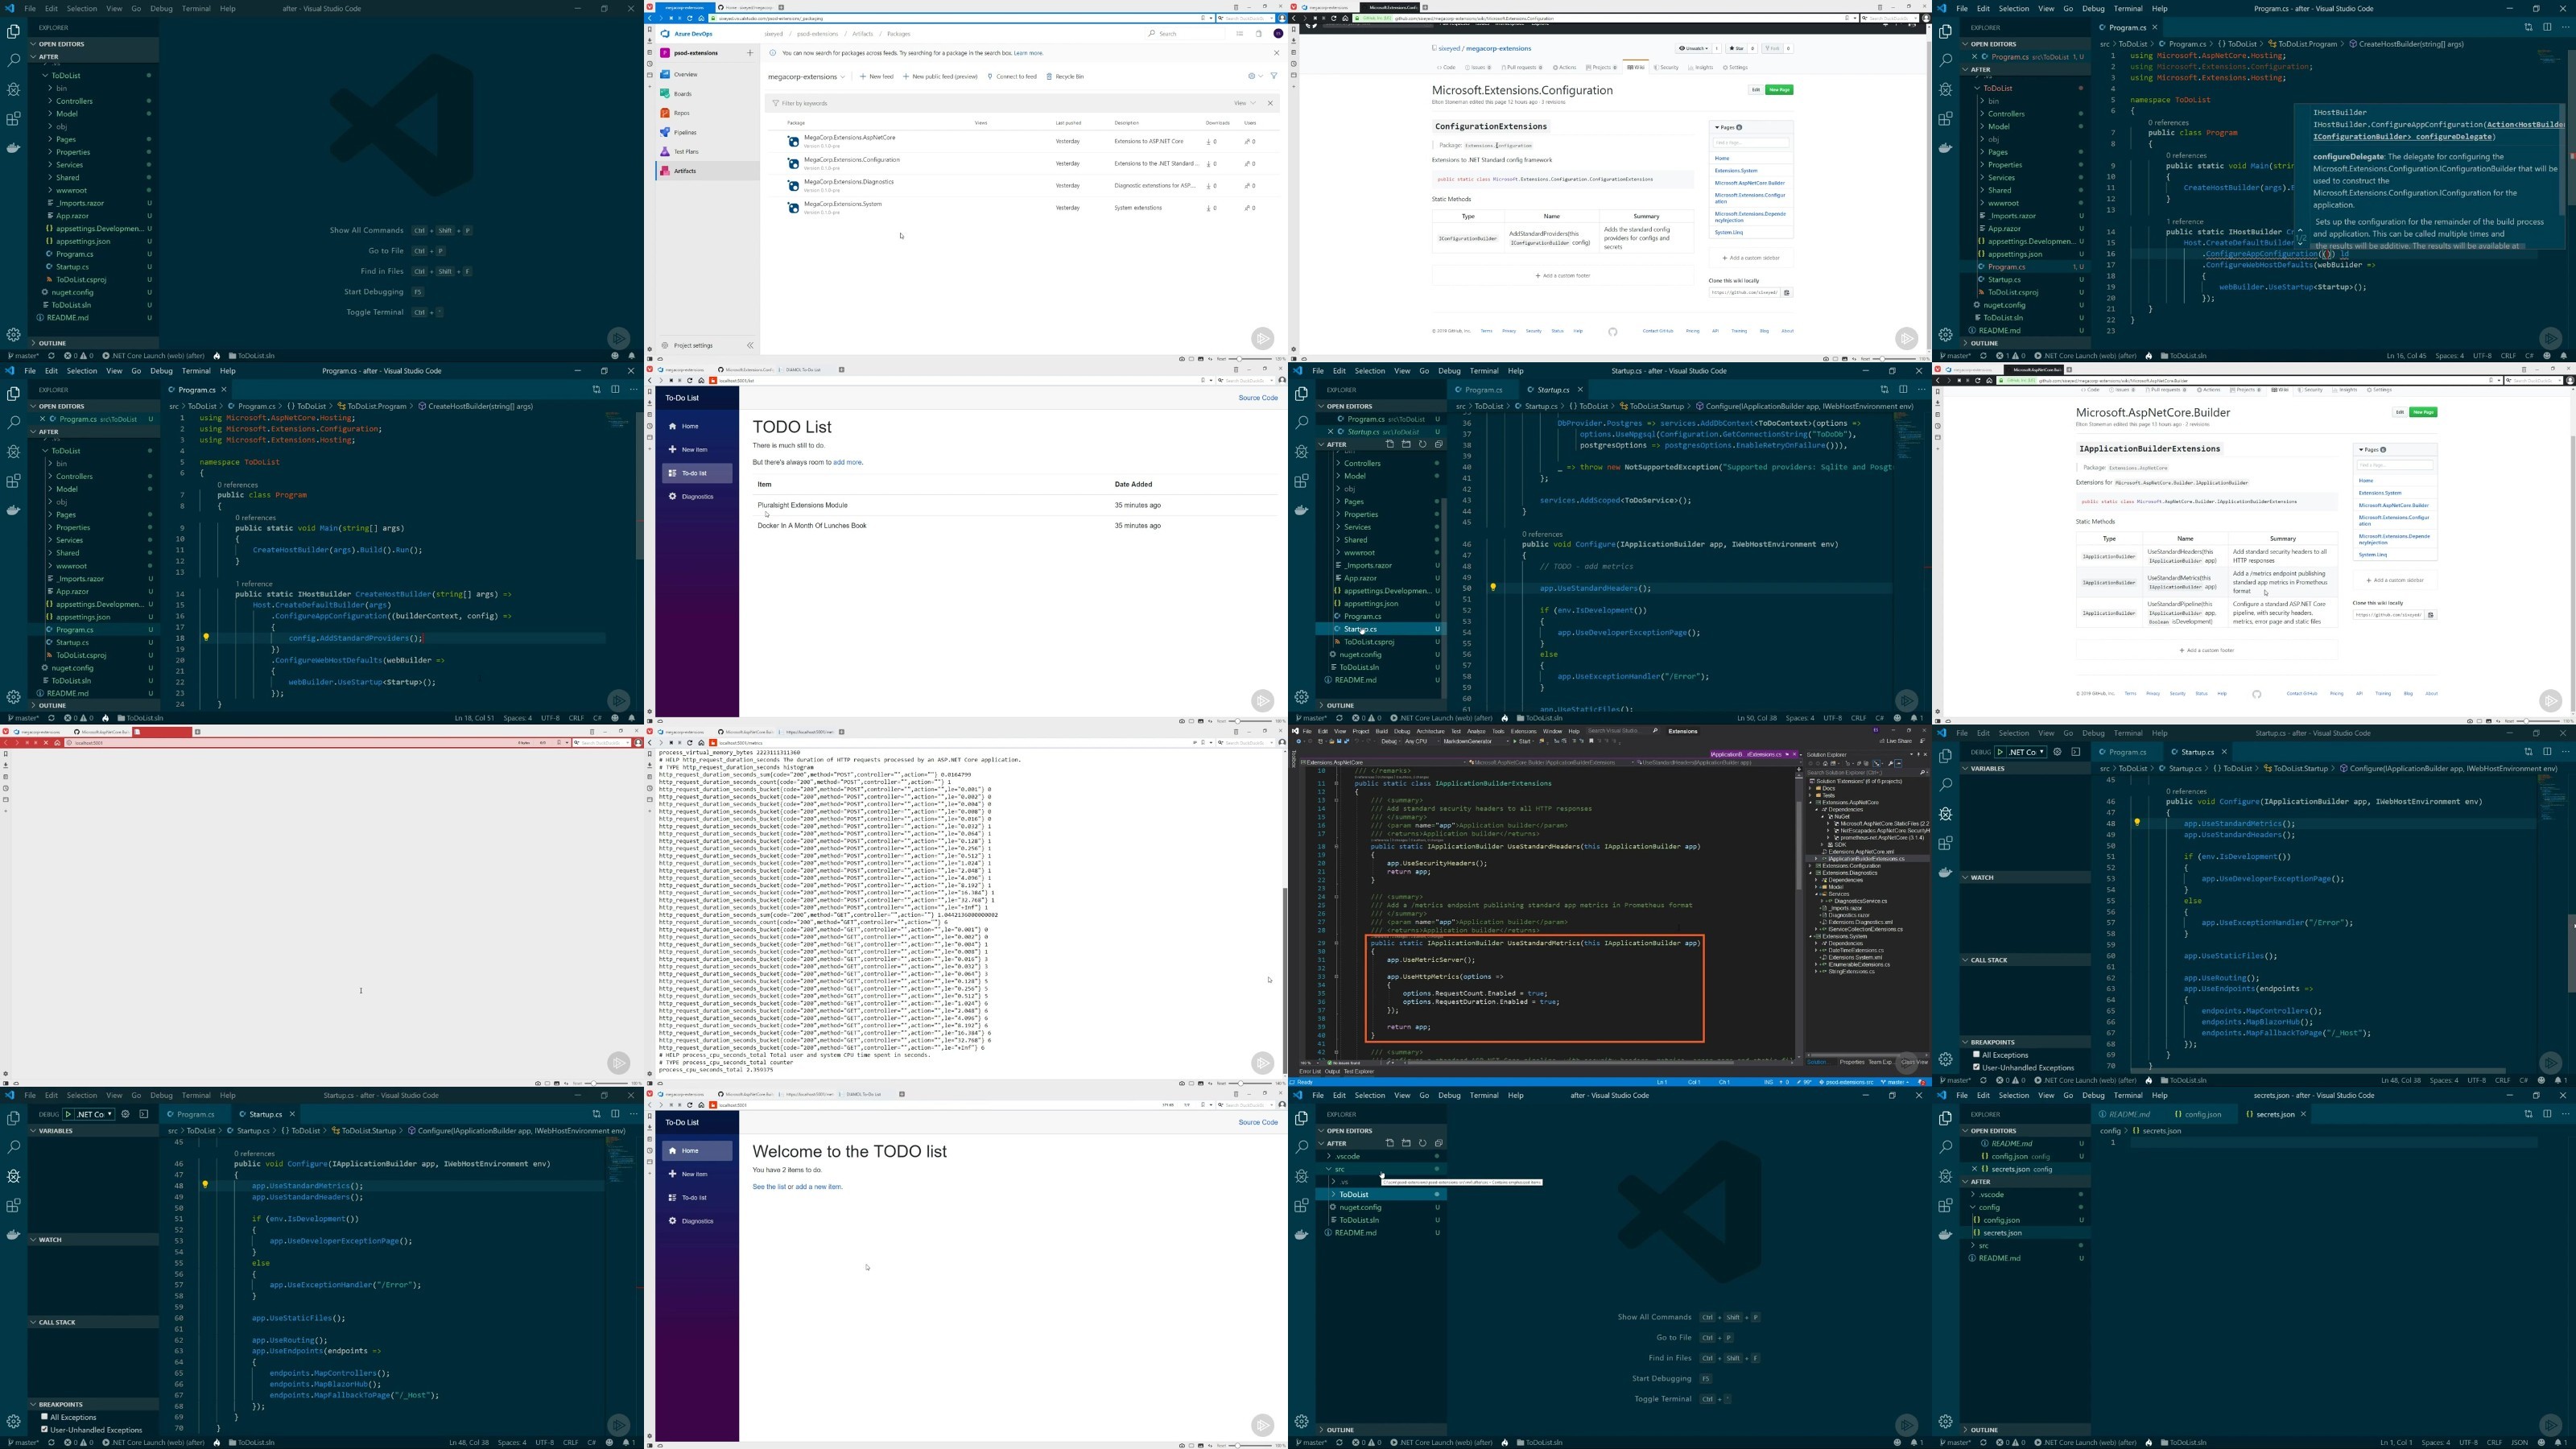Open the MegaCorp.Extensions.Diagnostics package row

tap(1022, 185)
